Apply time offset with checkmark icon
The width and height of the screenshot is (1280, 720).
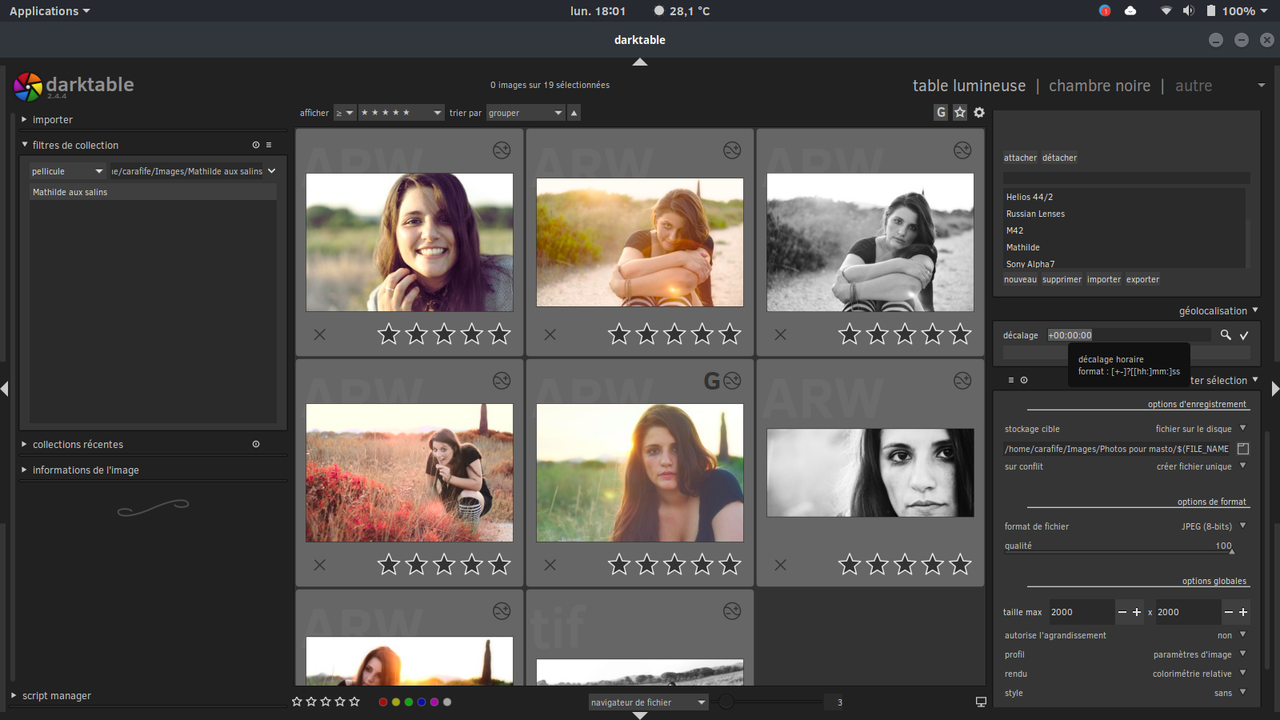tap(1244, 335)
